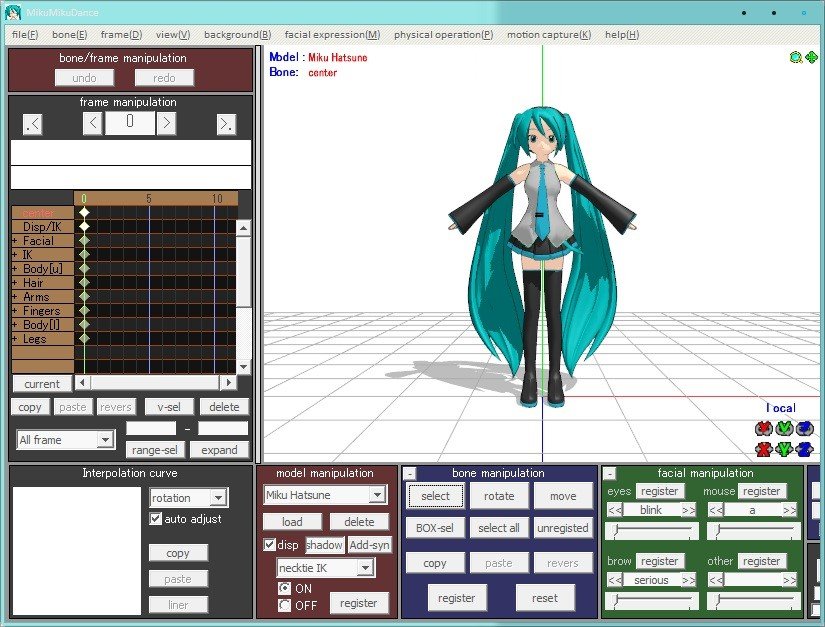Click the red X-axis rotation icon

tap(763, 429)
